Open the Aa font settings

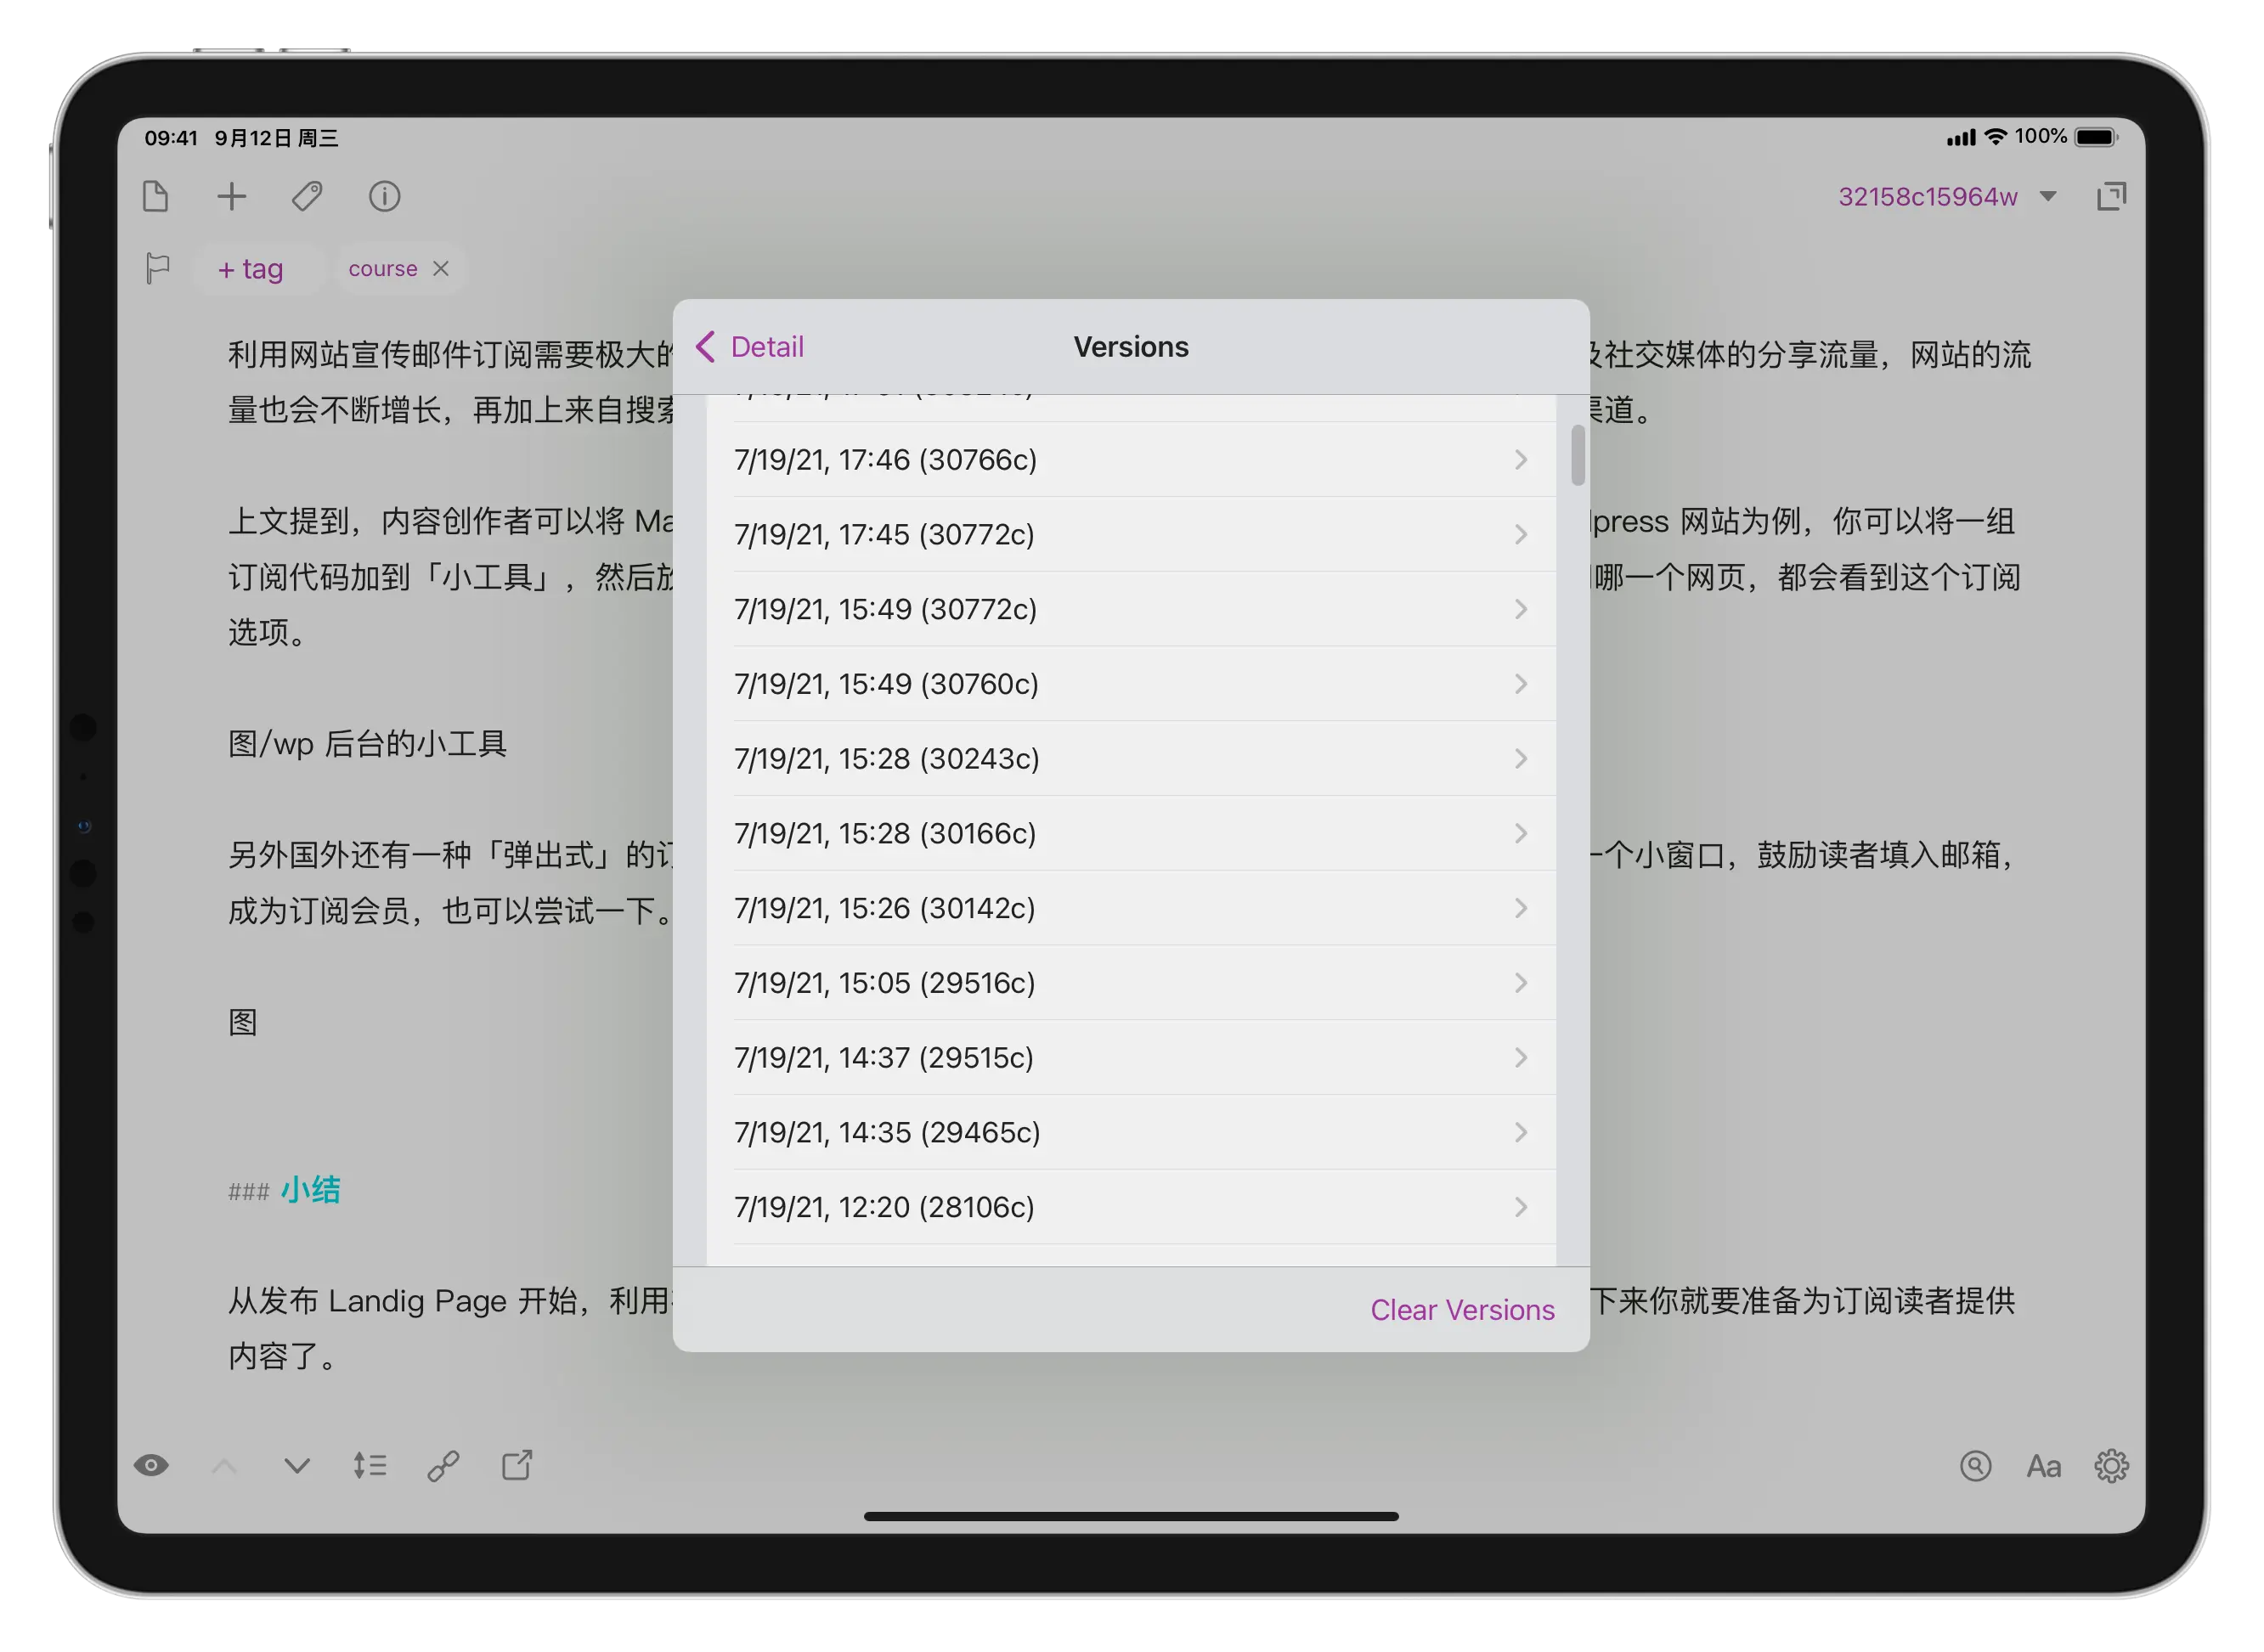point(2043,1466)
